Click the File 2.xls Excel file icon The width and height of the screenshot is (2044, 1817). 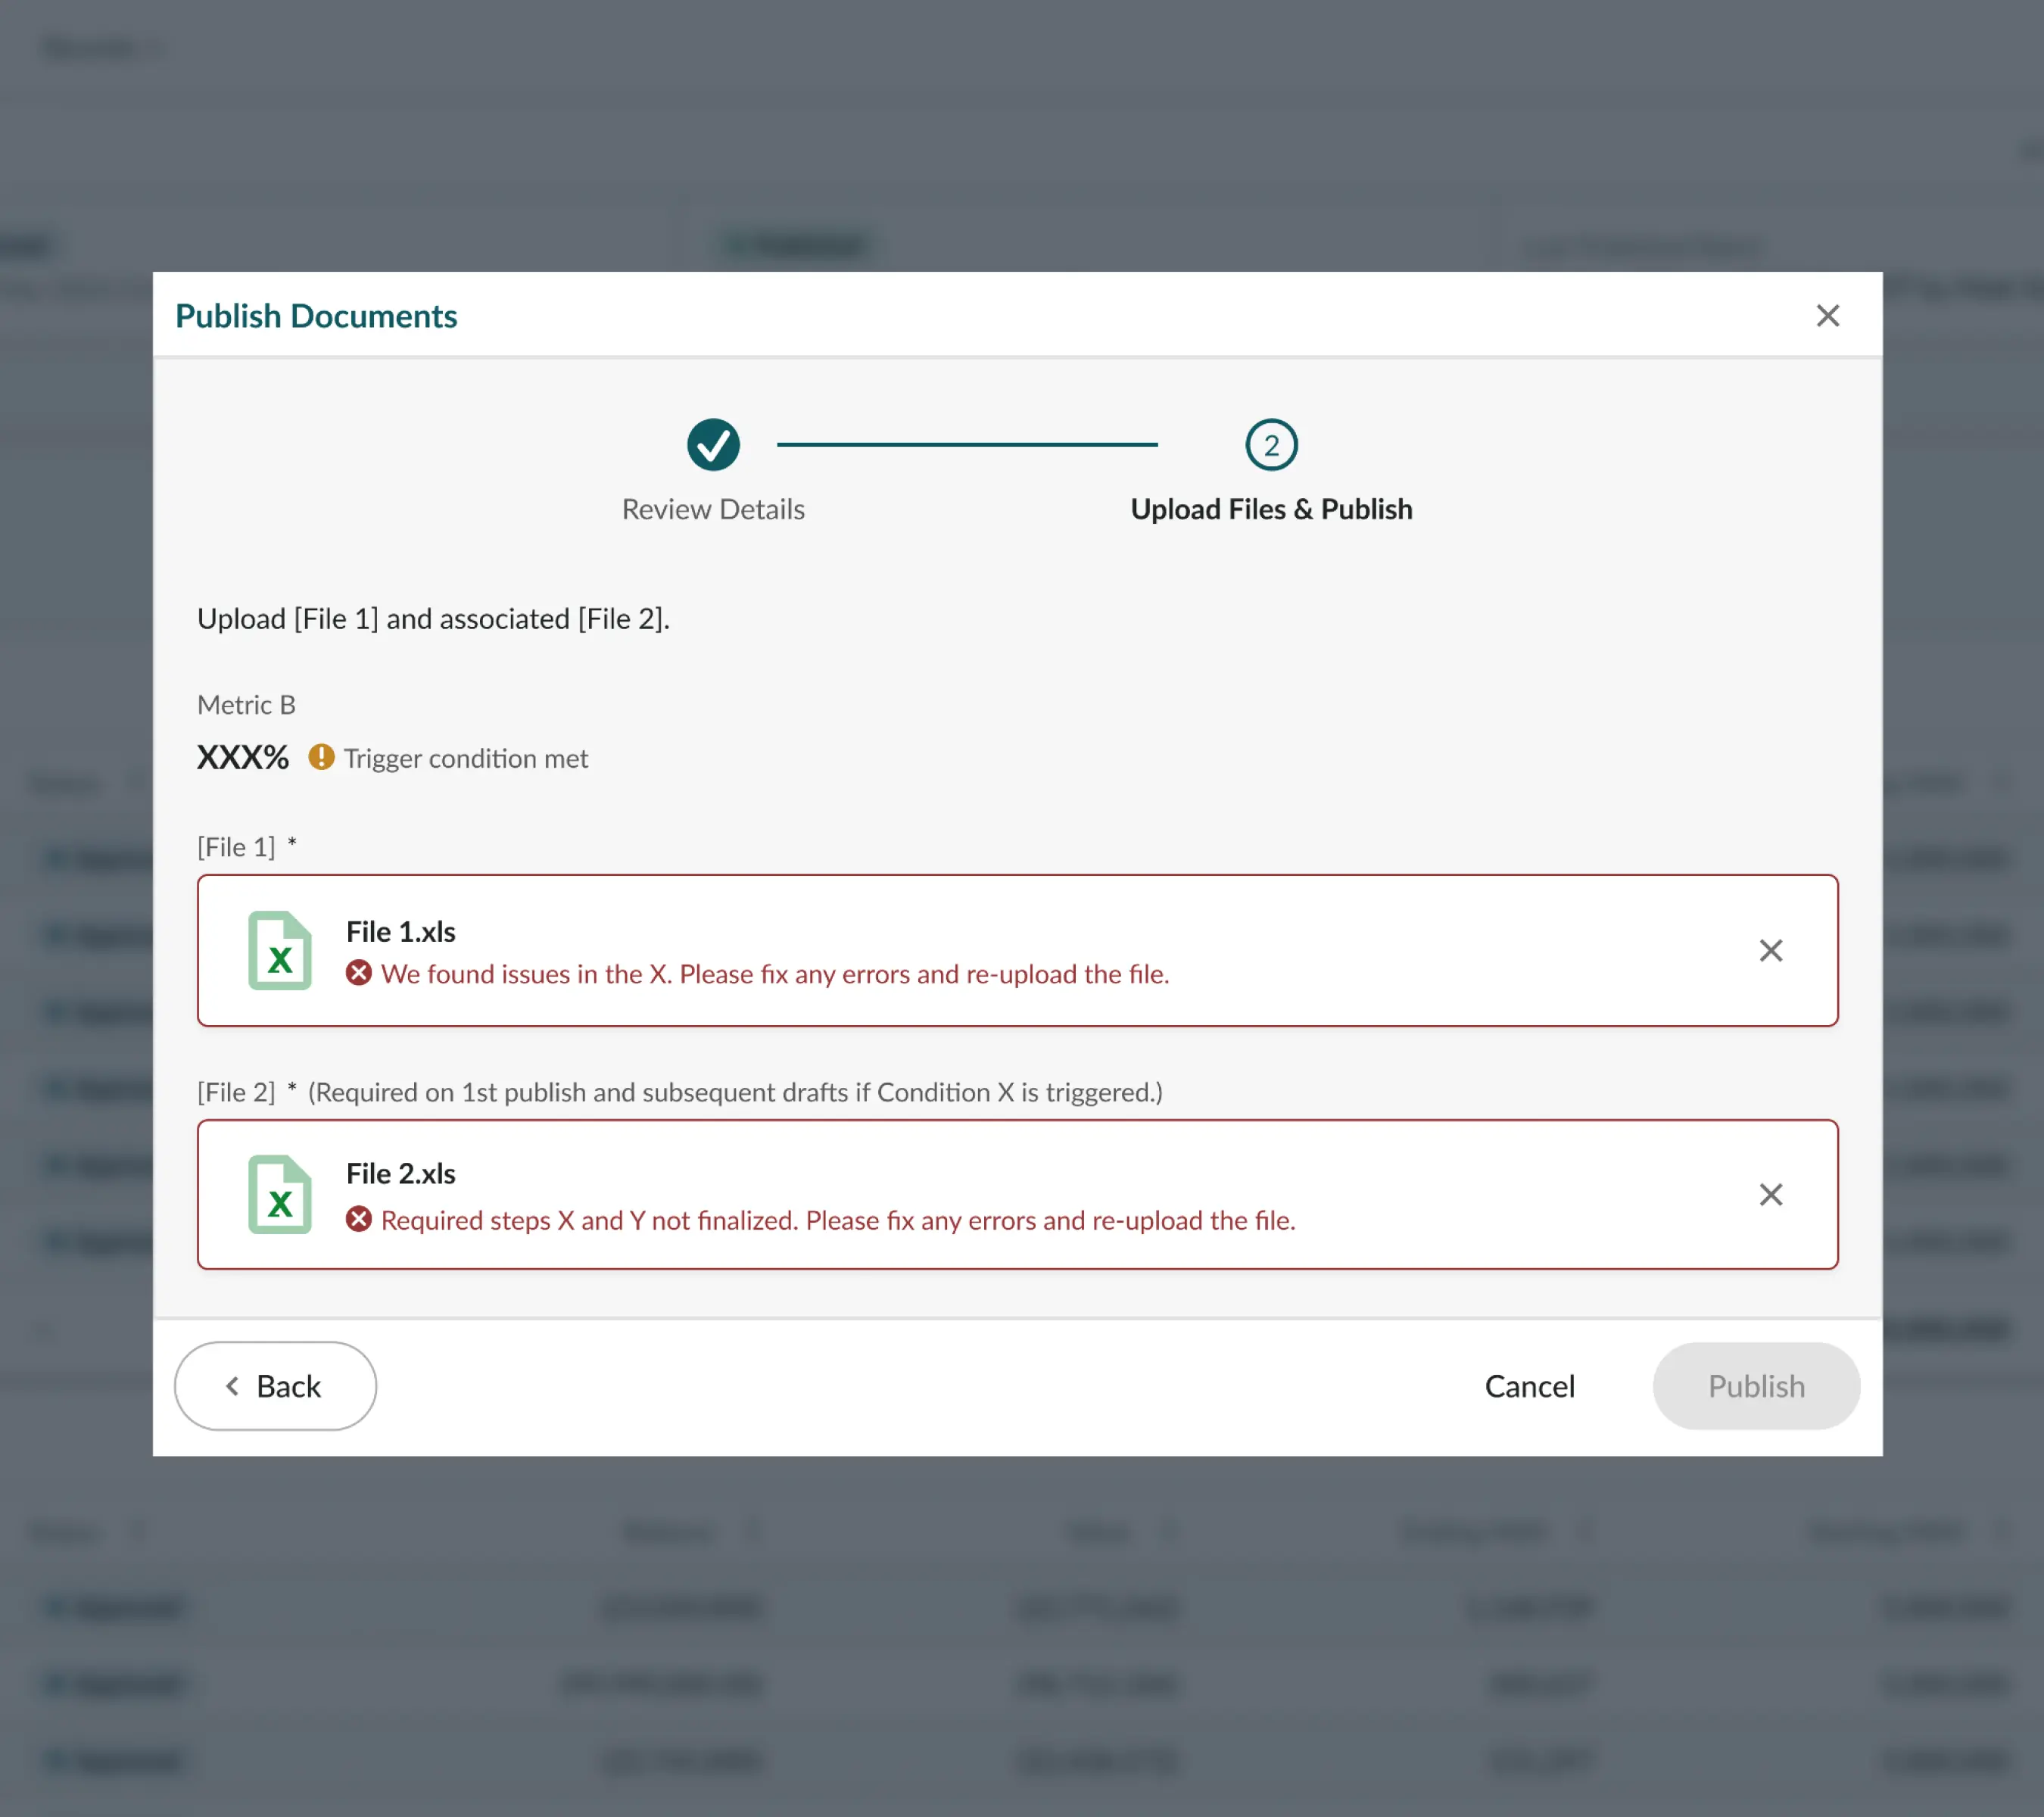click(280, 1194)
